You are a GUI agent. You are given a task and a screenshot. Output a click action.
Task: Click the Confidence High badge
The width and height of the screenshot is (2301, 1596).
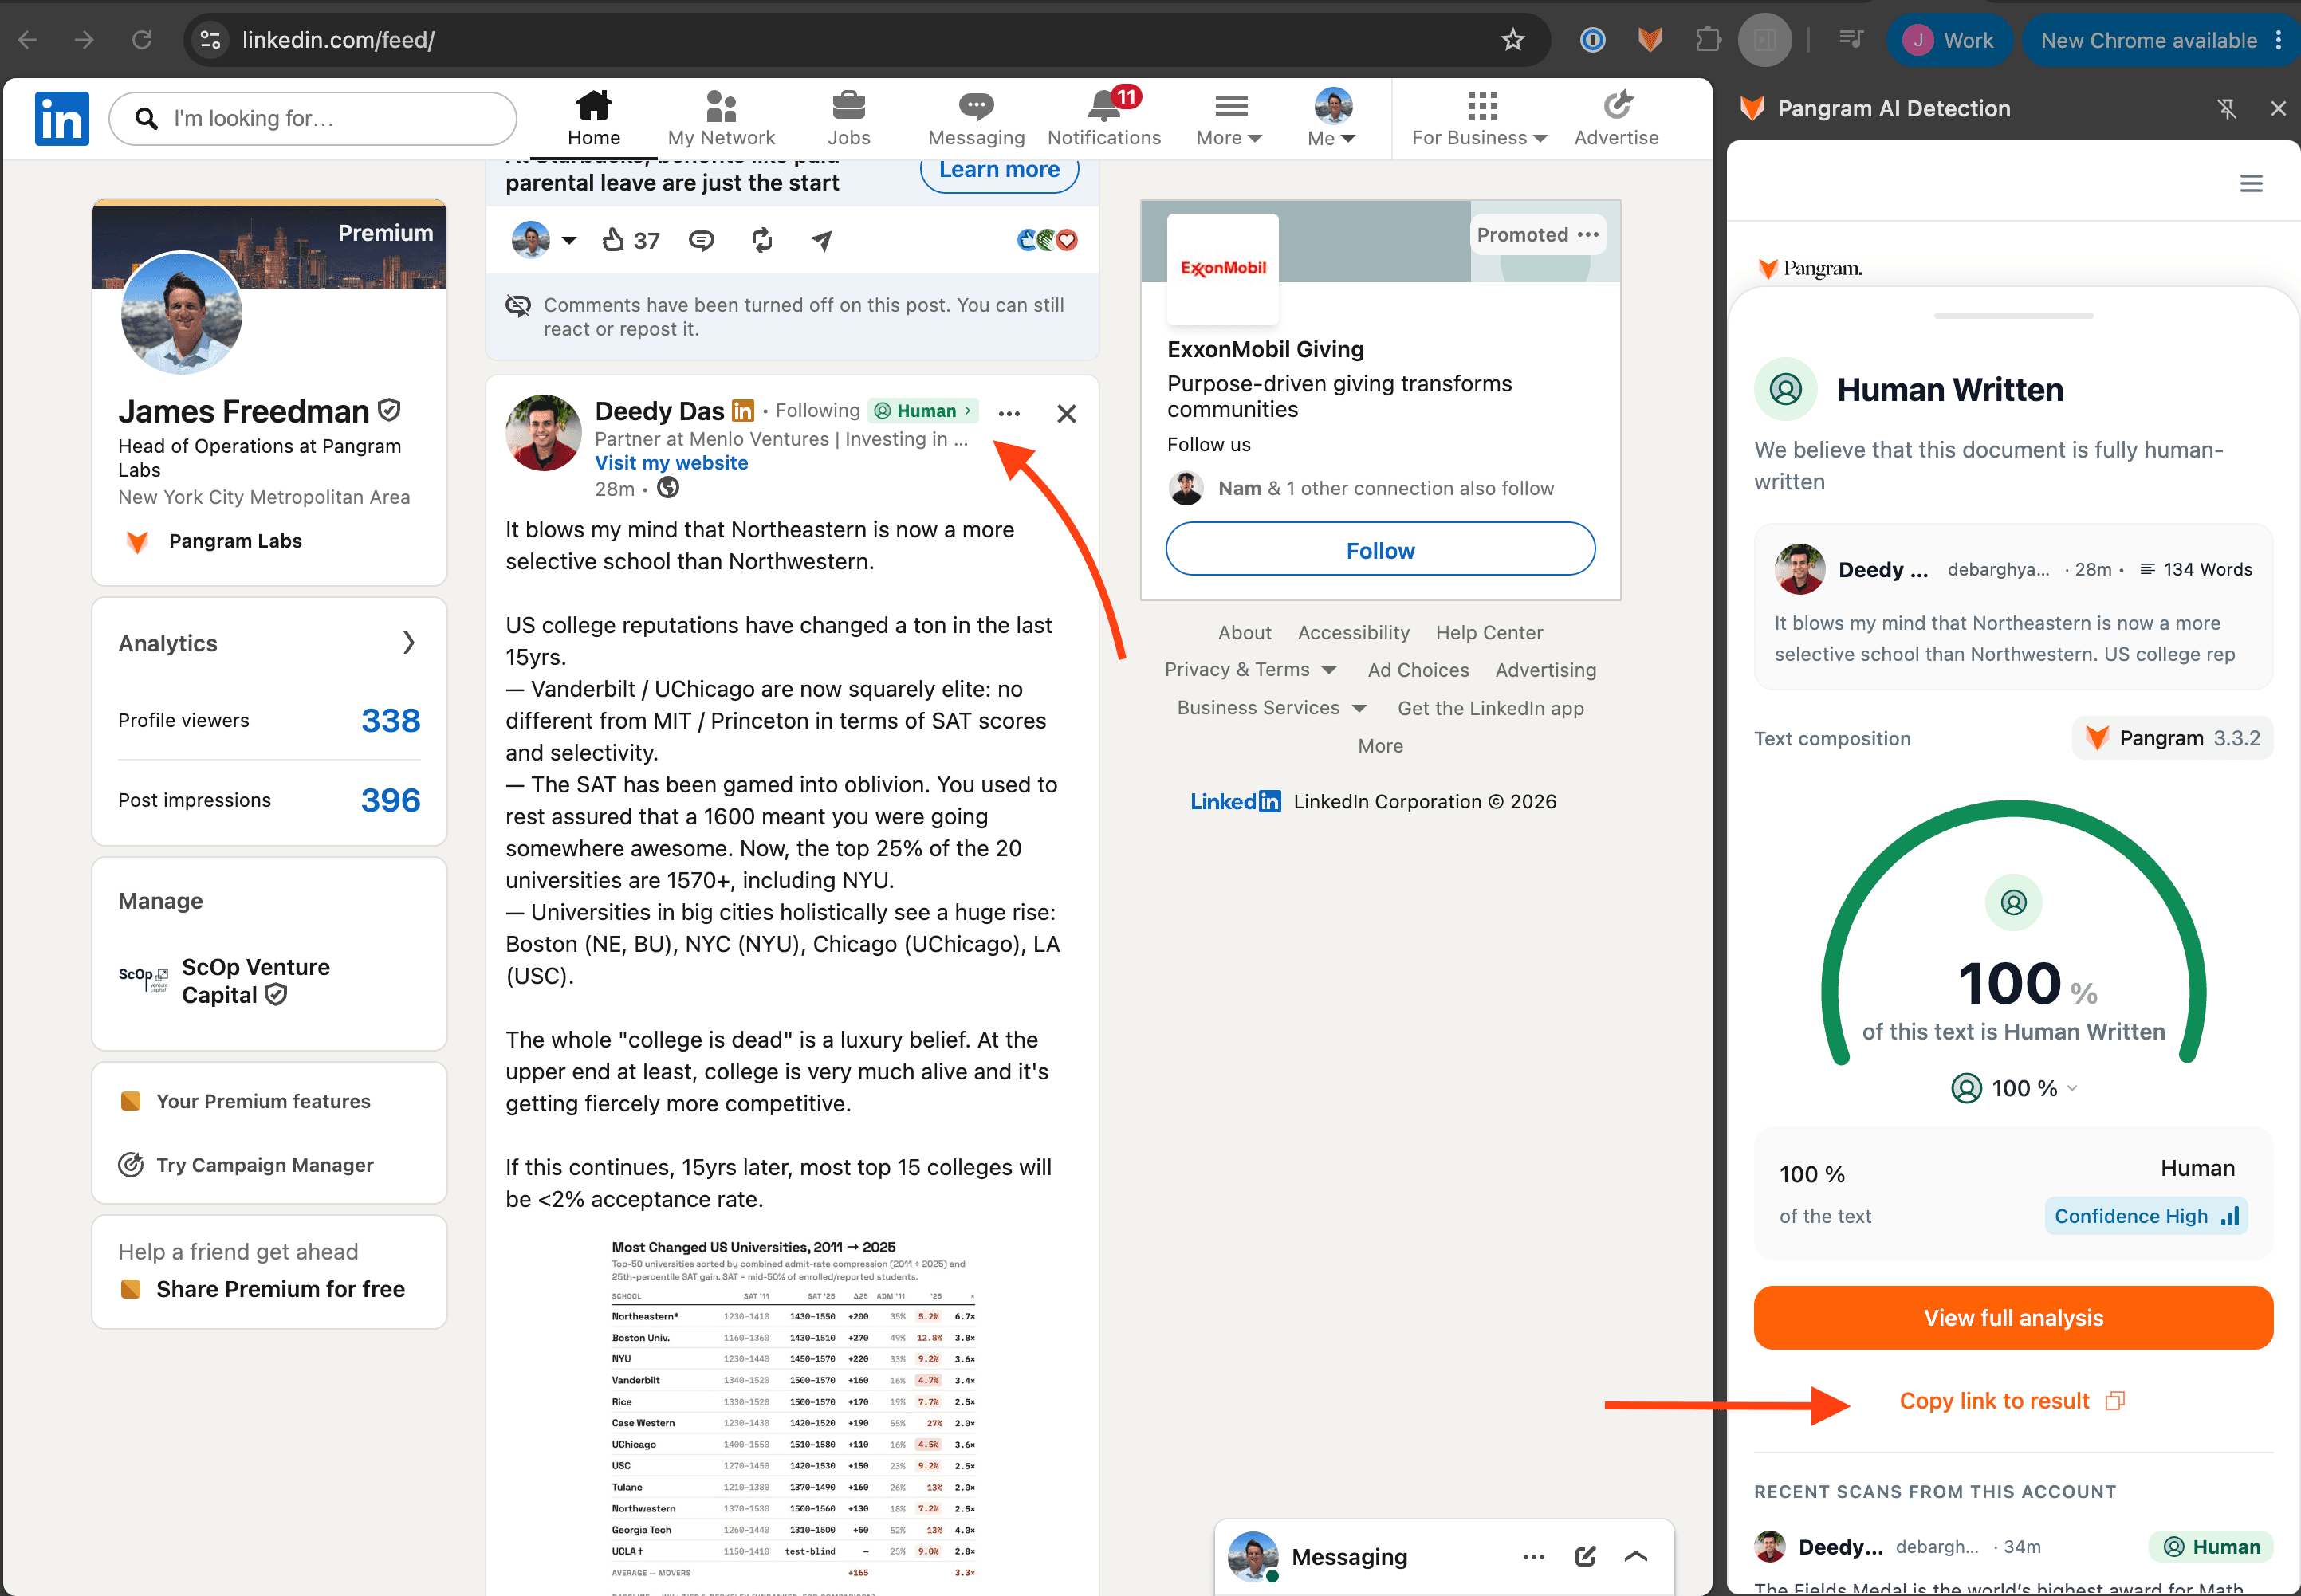2146,1216
